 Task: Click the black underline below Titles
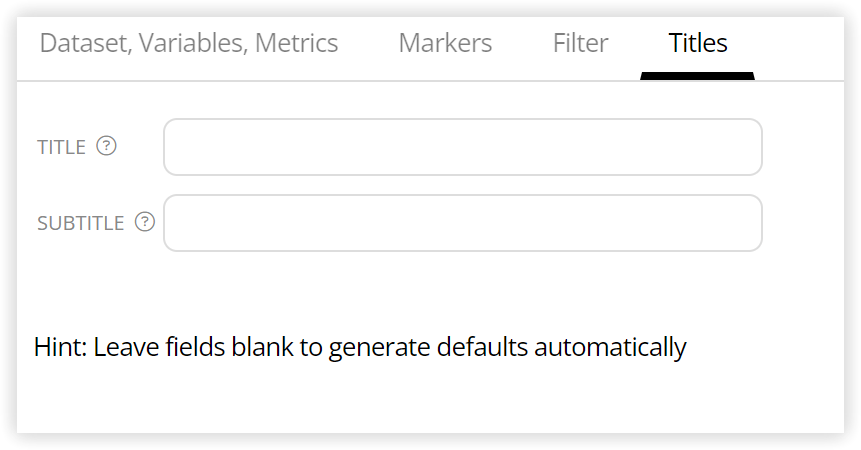coord(697,76)
